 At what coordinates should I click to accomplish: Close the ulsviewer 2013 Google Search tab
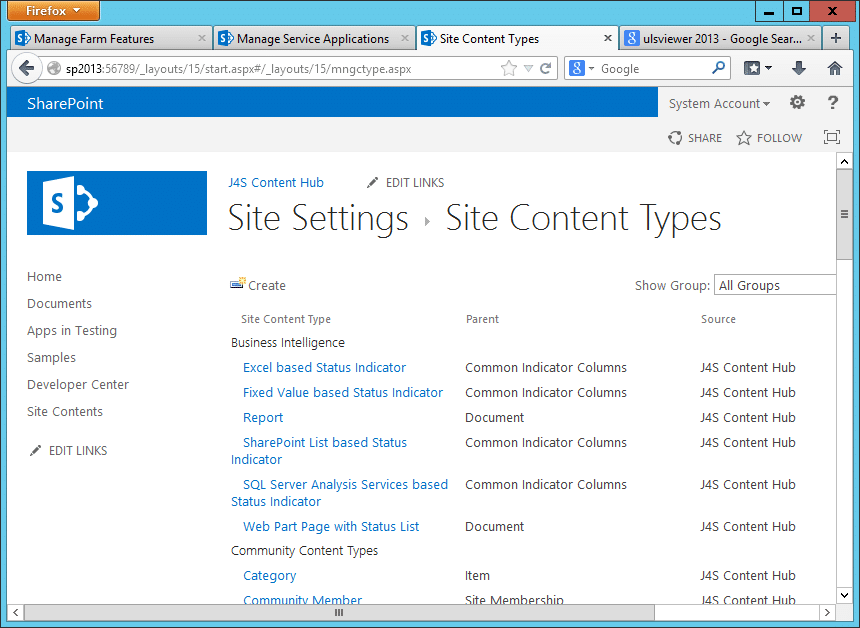[x=811, y=38]
